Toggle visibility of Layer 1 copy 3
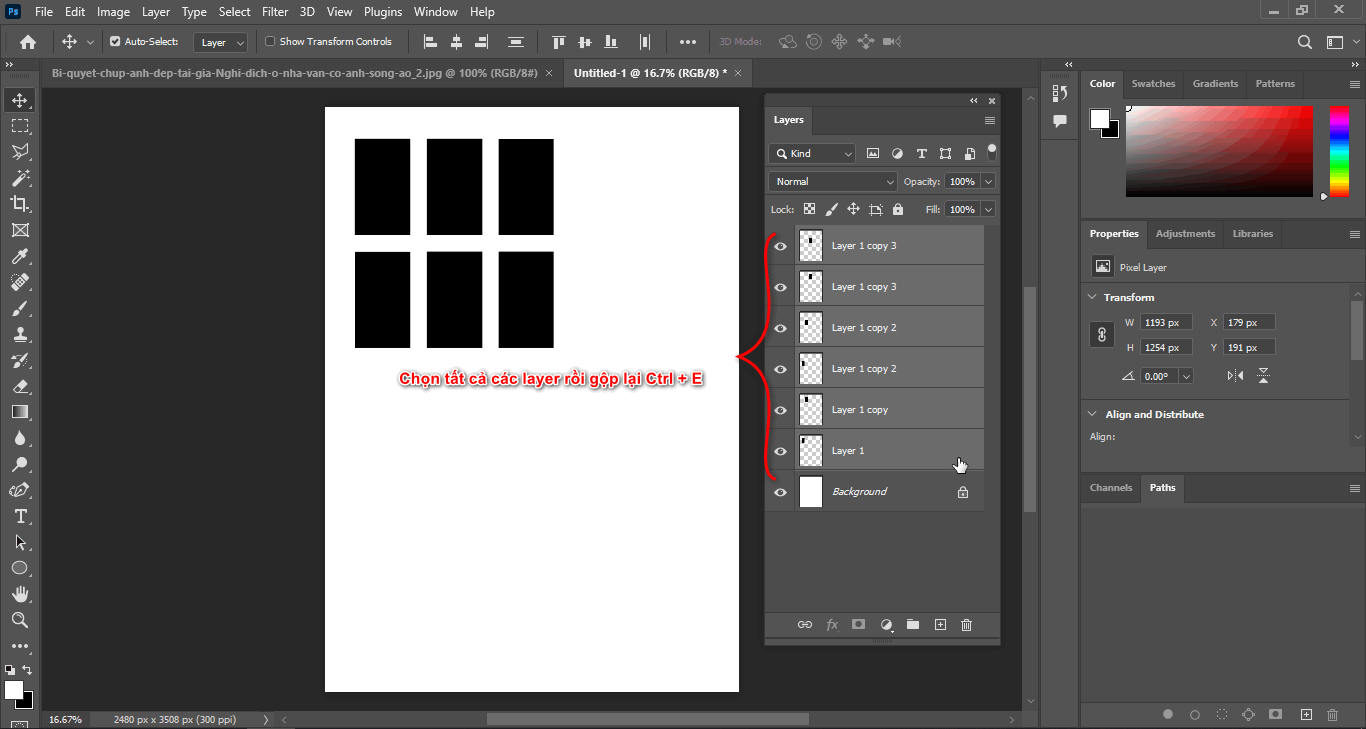1366x729 pixels. [x=780, y=245]
